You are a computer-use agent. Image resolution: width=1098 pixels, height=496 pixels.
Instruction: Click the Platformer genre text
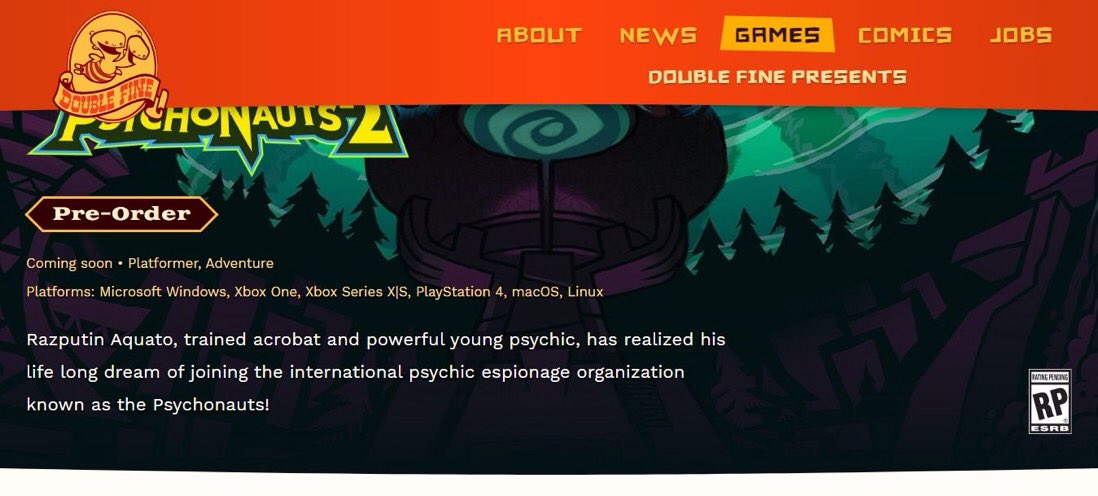tap(165, 263)
